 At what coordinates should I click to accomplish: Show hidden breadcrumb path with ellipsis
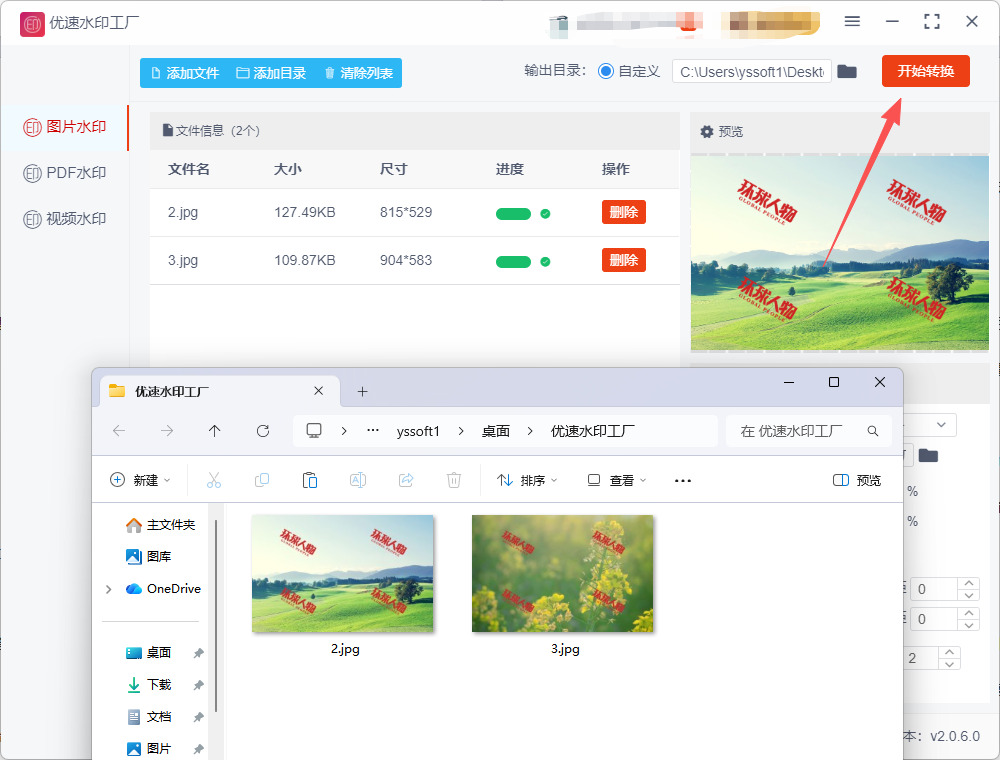click(x=373, y=431)
